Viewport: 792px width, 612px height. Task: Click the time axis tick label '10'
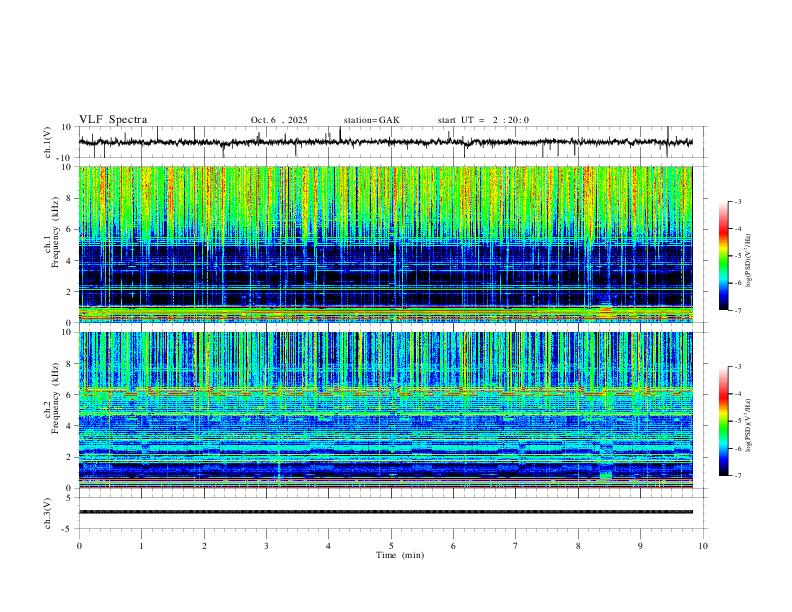(703, 546)
